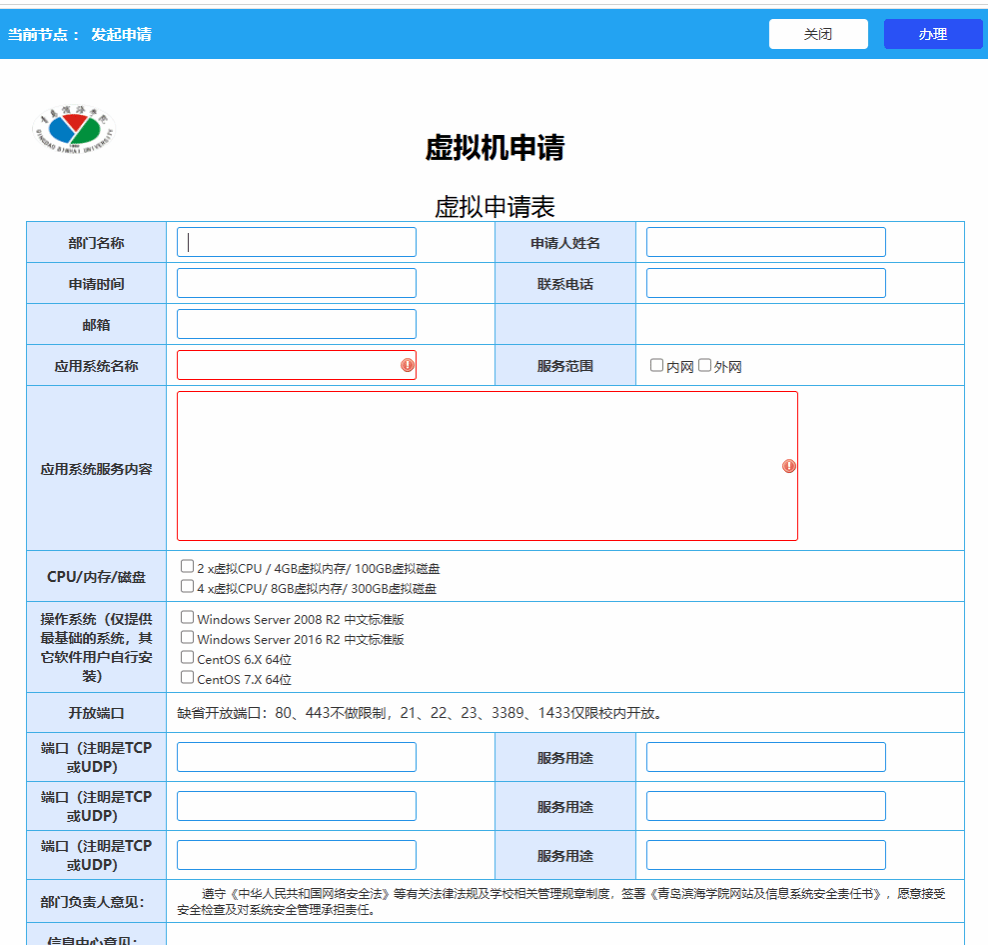Click the 办理 button
The width and height of the screenshot is (988, 945).
933,34
